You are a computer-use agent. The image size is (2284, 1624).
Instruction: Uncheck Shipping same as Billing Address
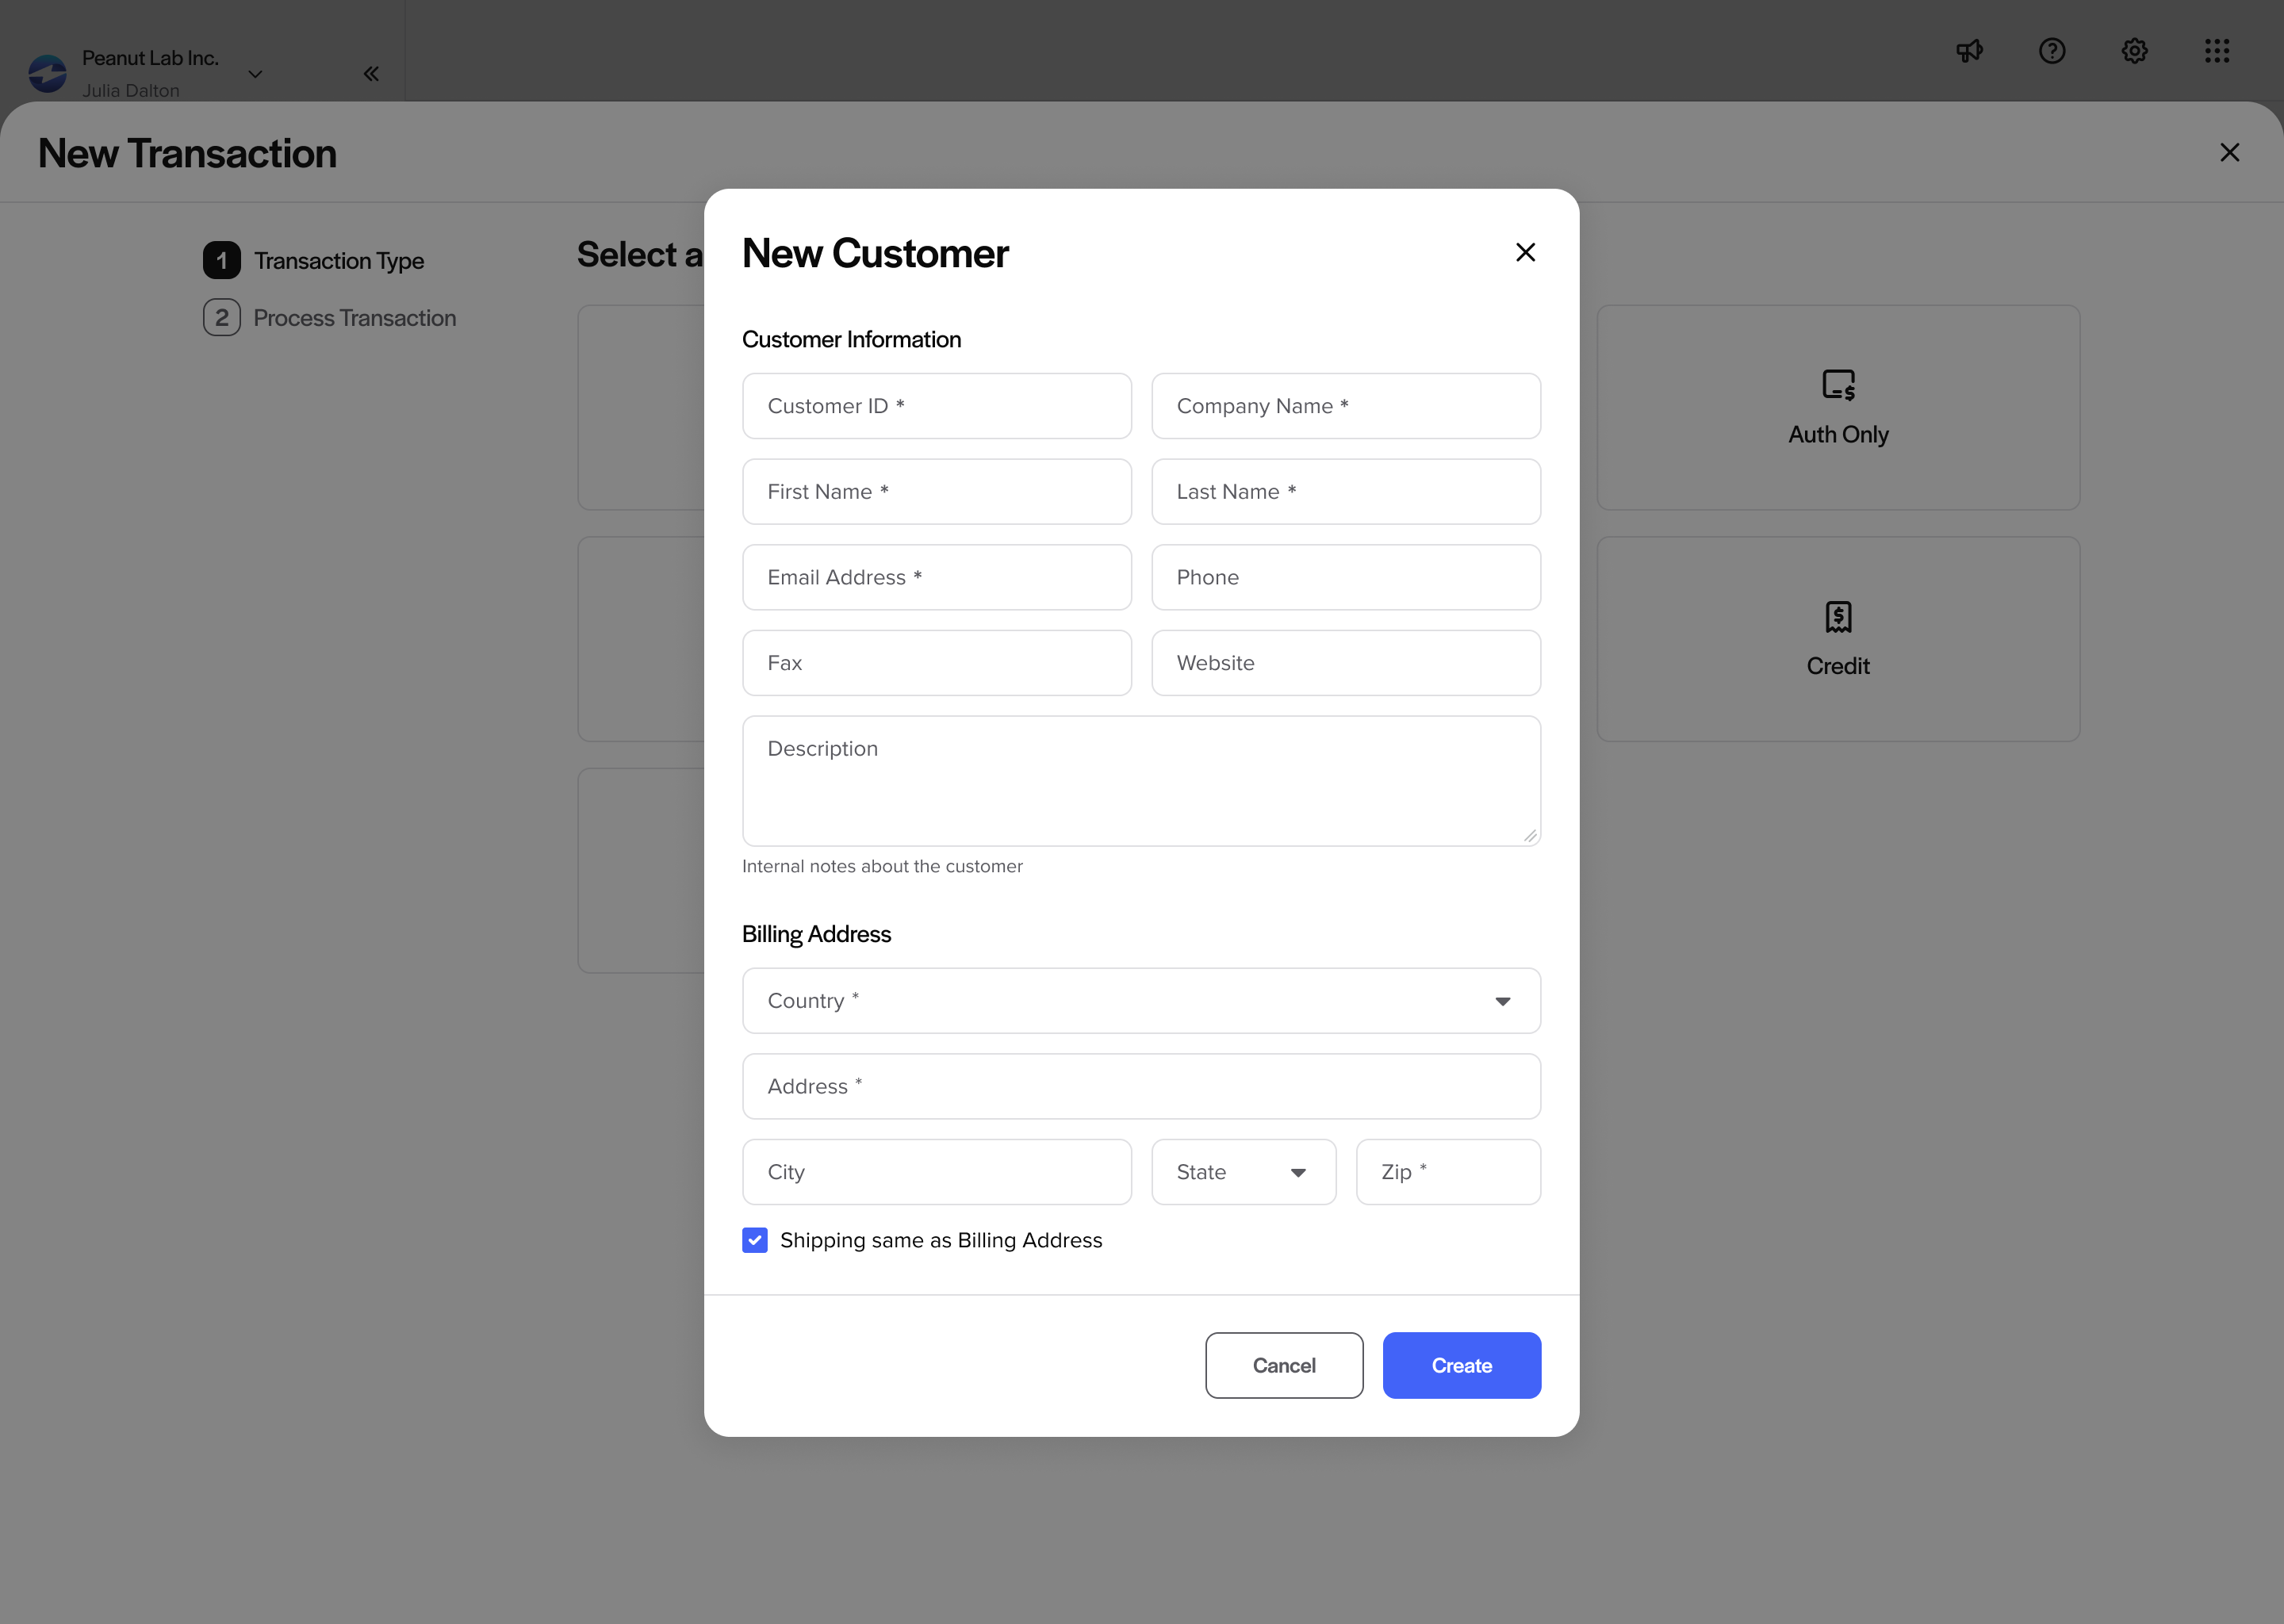tap(755, 1240)
